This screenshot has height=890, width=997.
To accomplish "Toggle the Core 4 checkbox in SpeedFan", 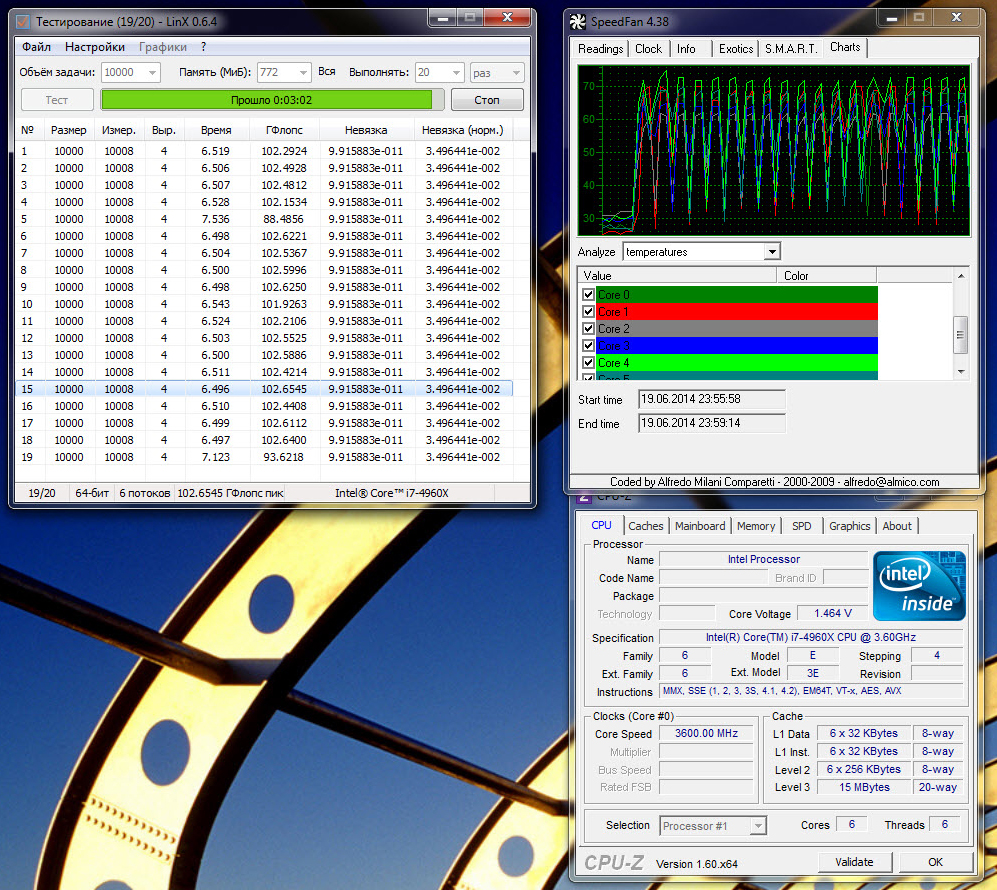I will pos(588,363).
